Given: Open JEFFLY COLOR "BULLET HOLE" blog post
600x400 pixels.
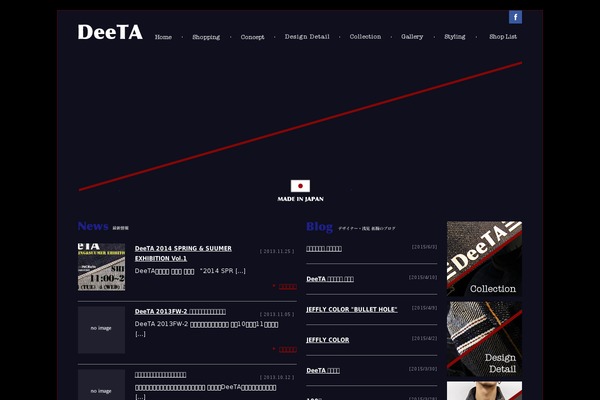Looking at the screenshot, I should tap(352, 310).
